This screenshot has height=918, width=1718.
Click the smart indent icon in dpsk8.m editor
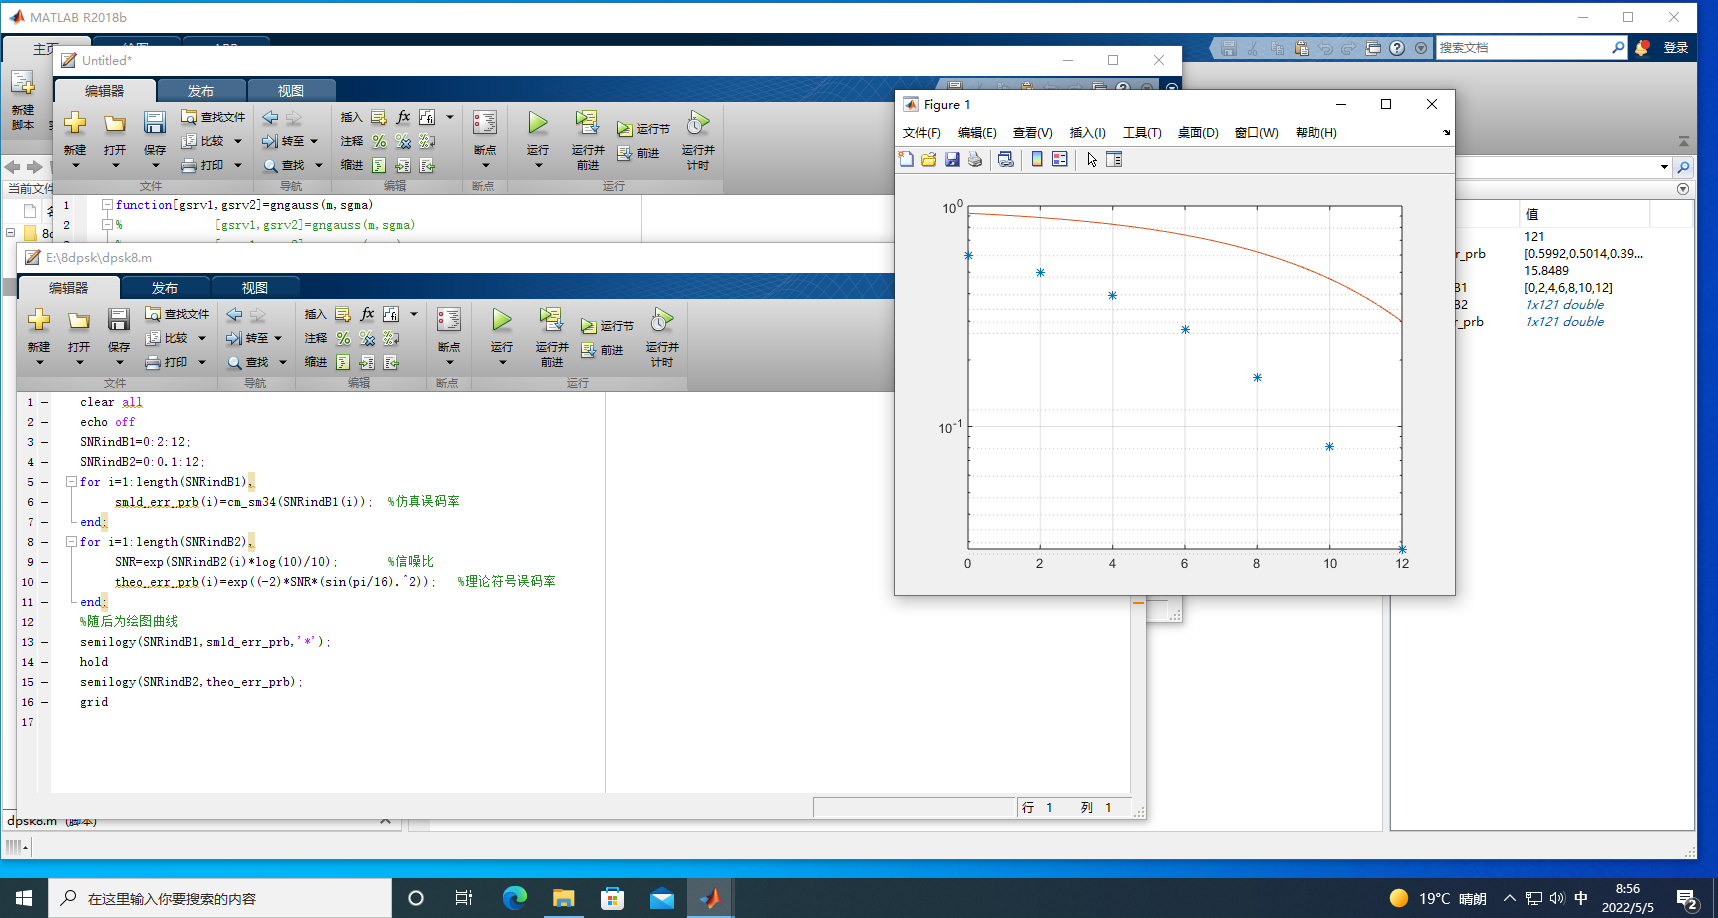click(x=343, y=362)
